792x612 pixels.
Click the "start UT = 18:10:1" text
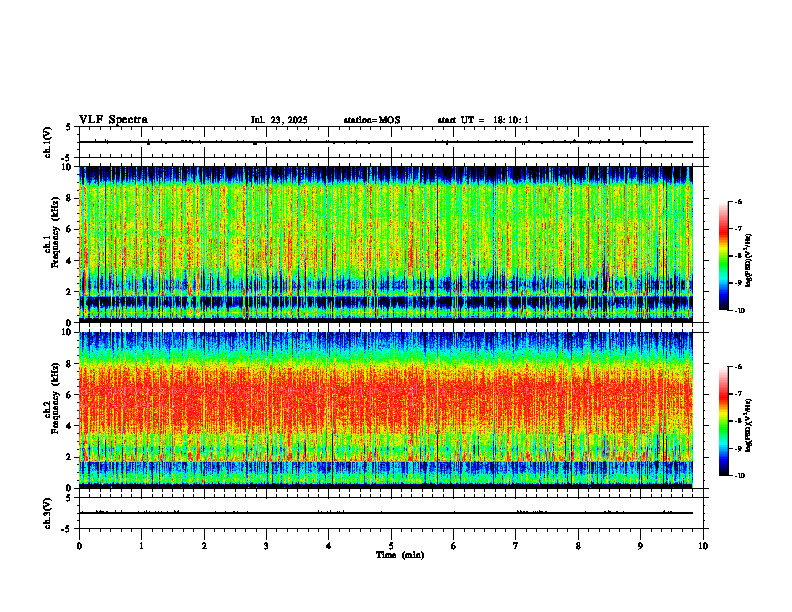[x=483, y=120]
